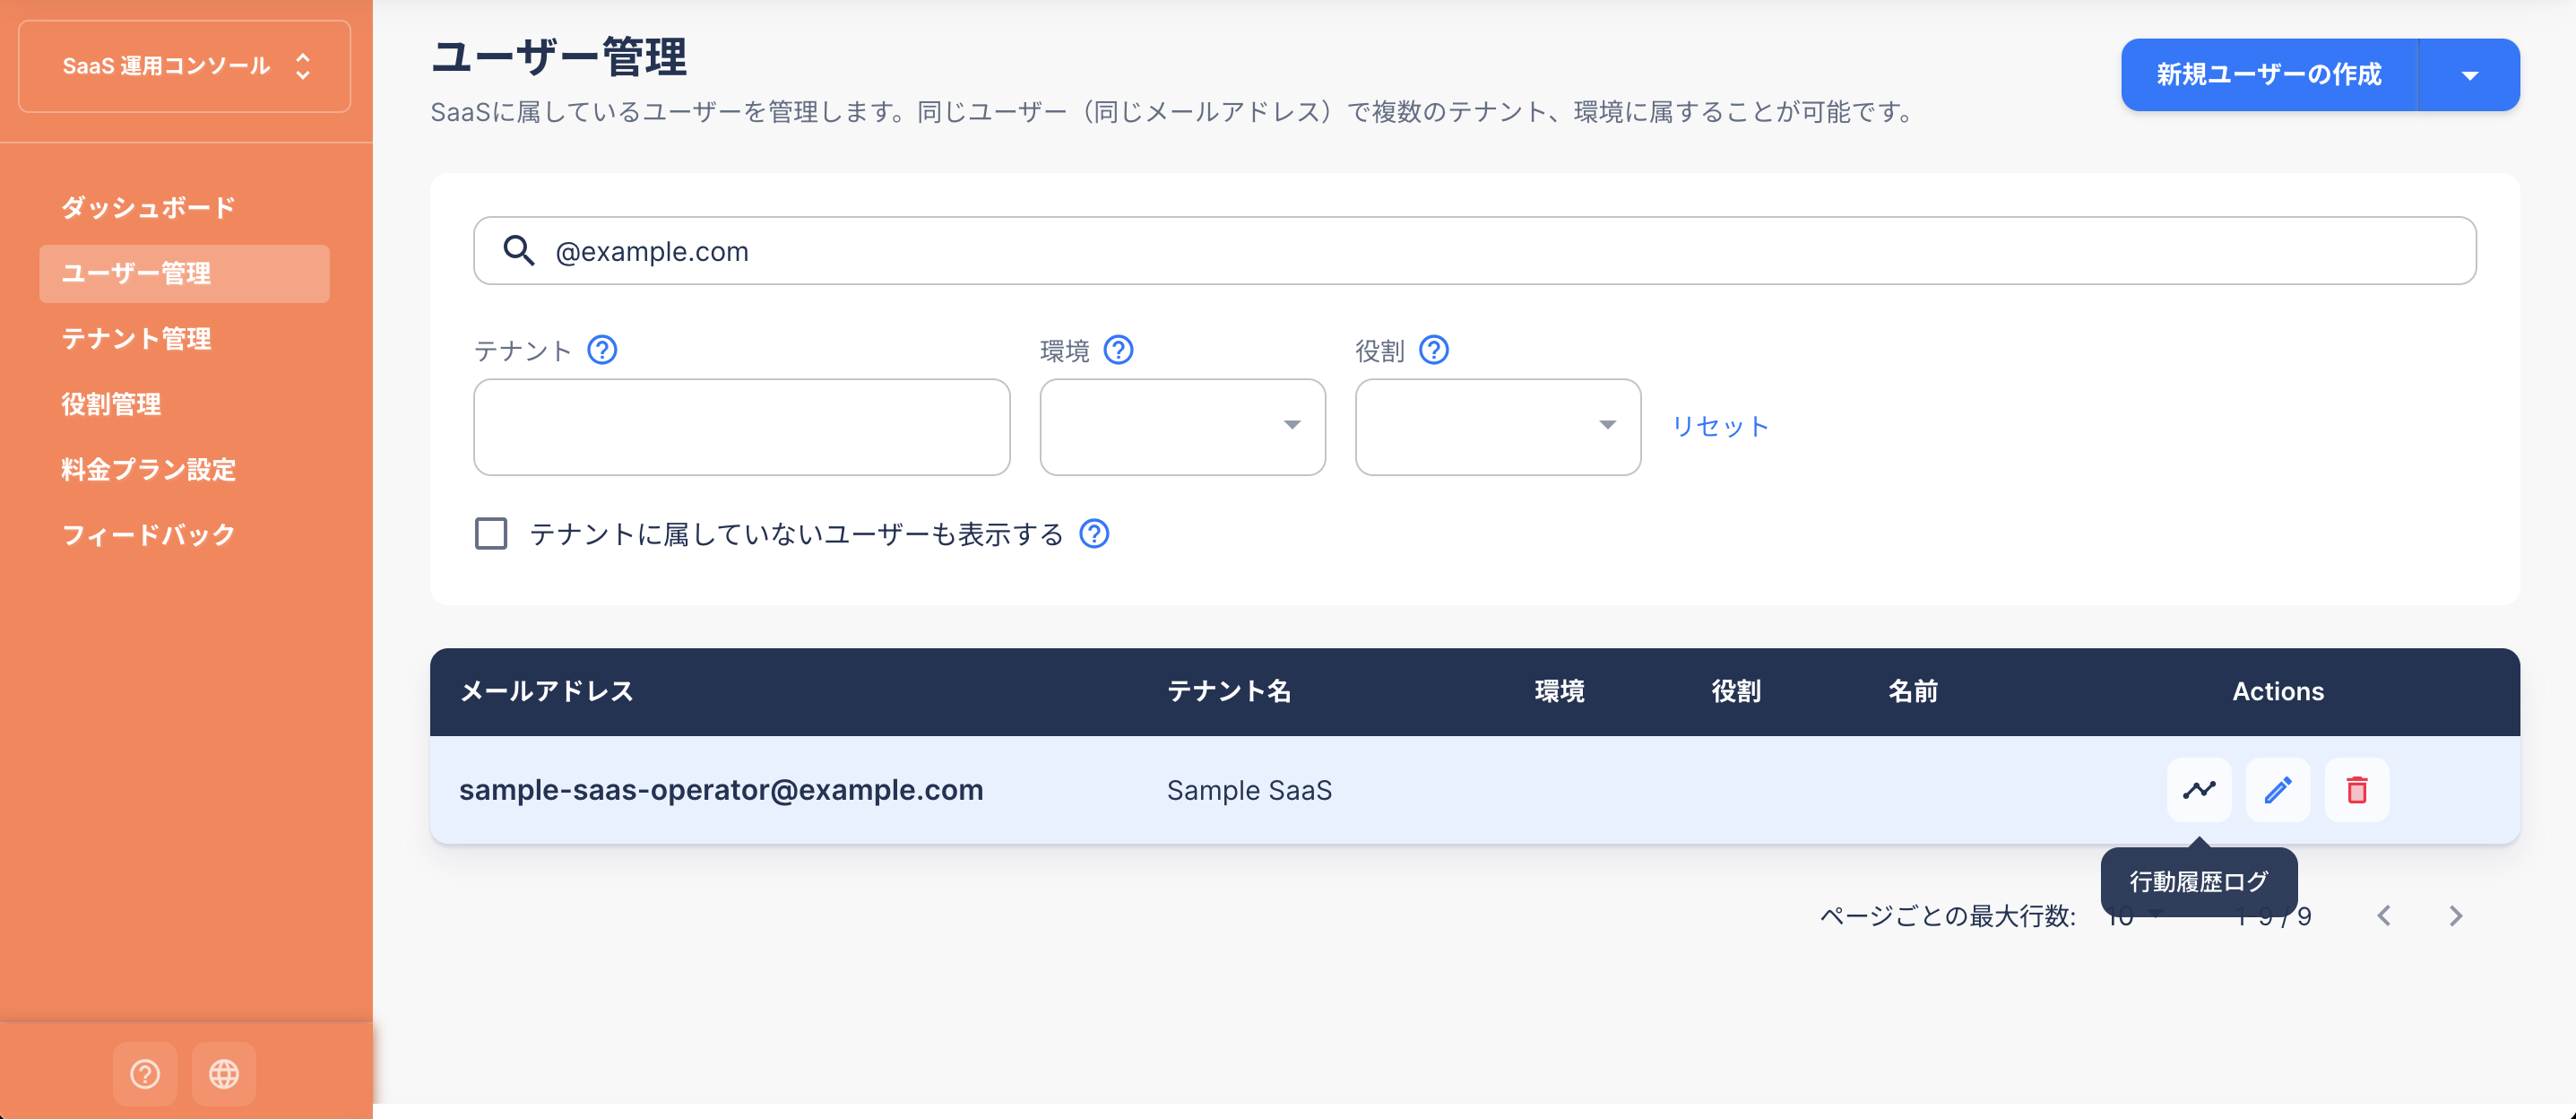Go to the previous page of results

point(2384,916)
